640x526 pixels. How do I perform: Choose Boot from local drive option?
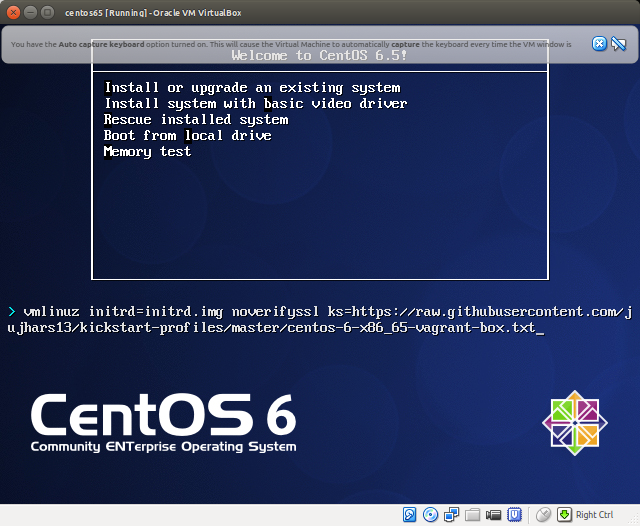point(187,135)
